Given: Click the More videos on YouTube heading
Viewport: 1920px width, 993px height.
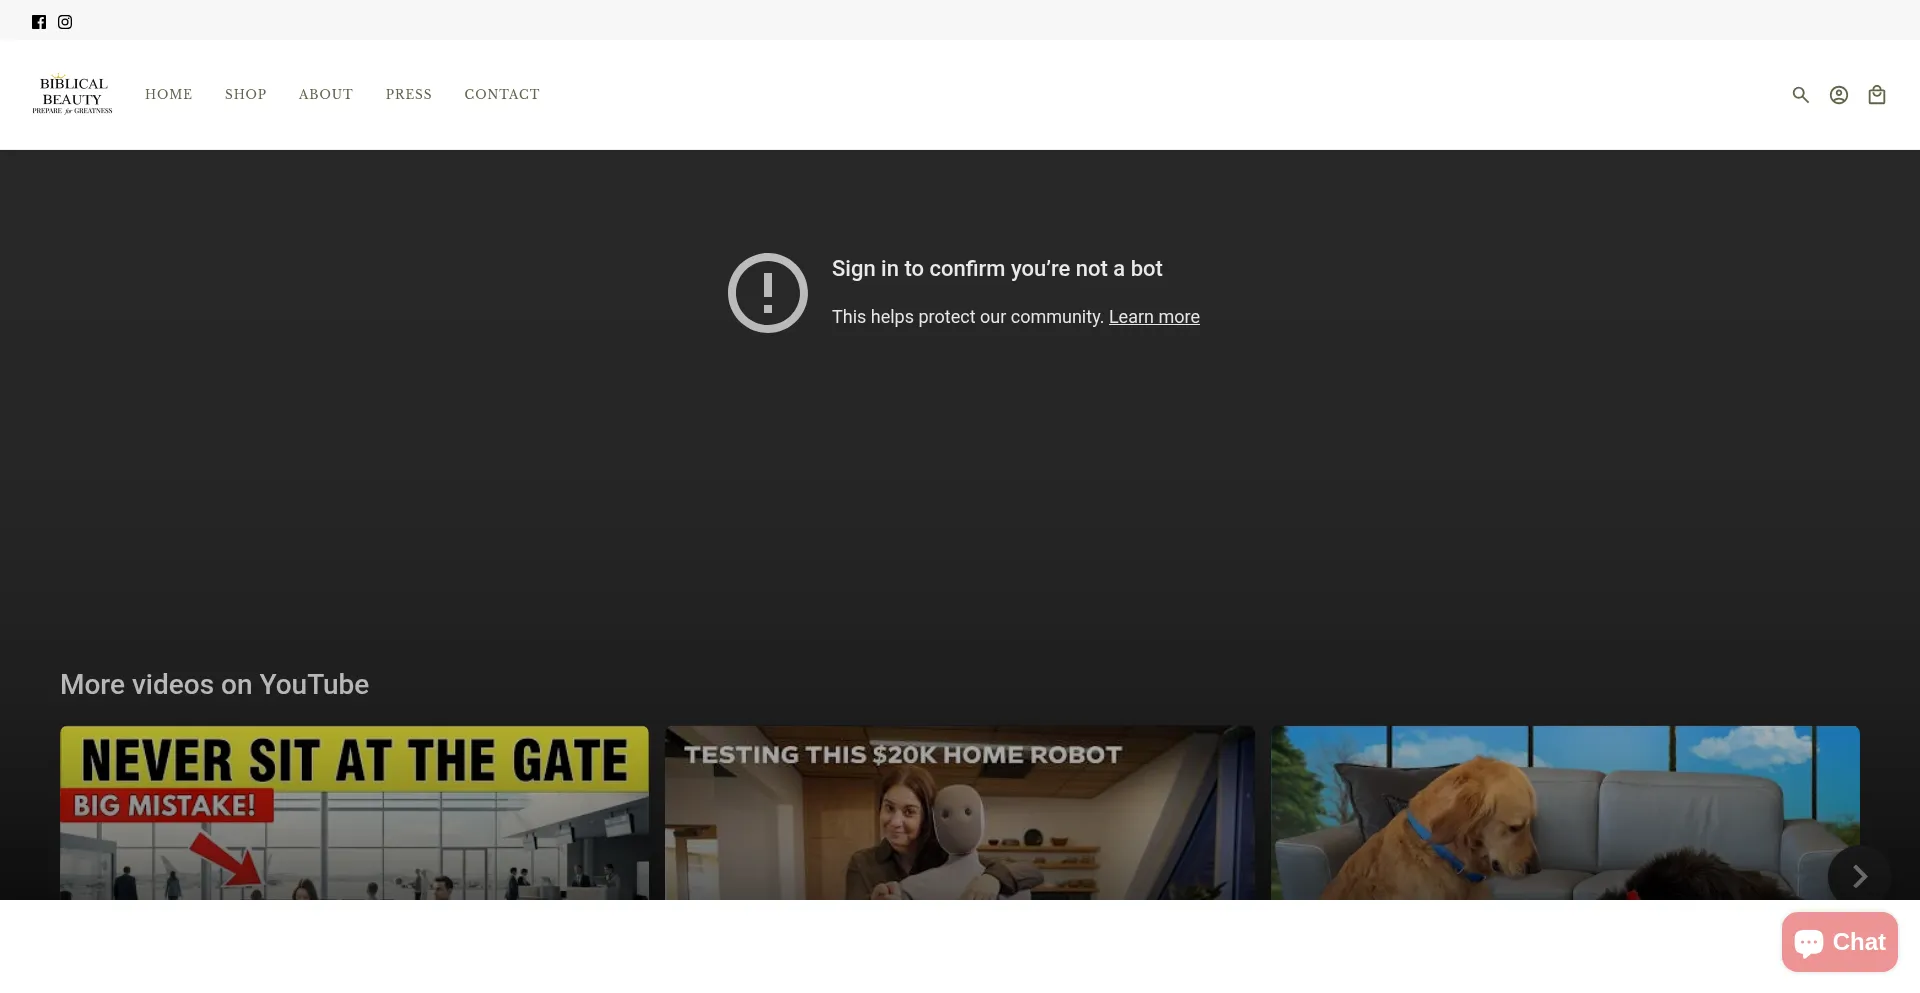Looking at the screenshot, I should pyautogui.click(x=214, y=684).
